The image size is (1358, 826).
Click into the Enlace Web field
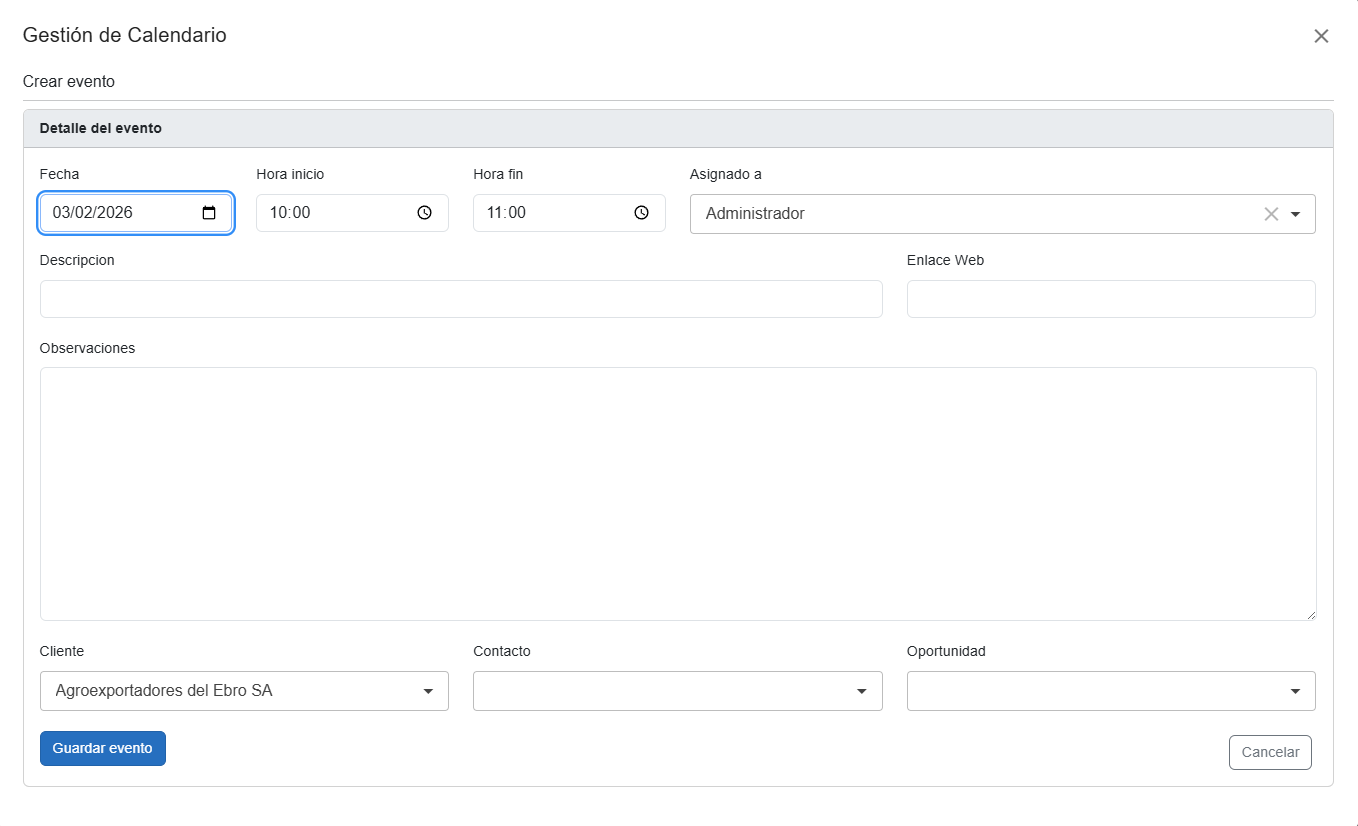[x=1110, y=299]
